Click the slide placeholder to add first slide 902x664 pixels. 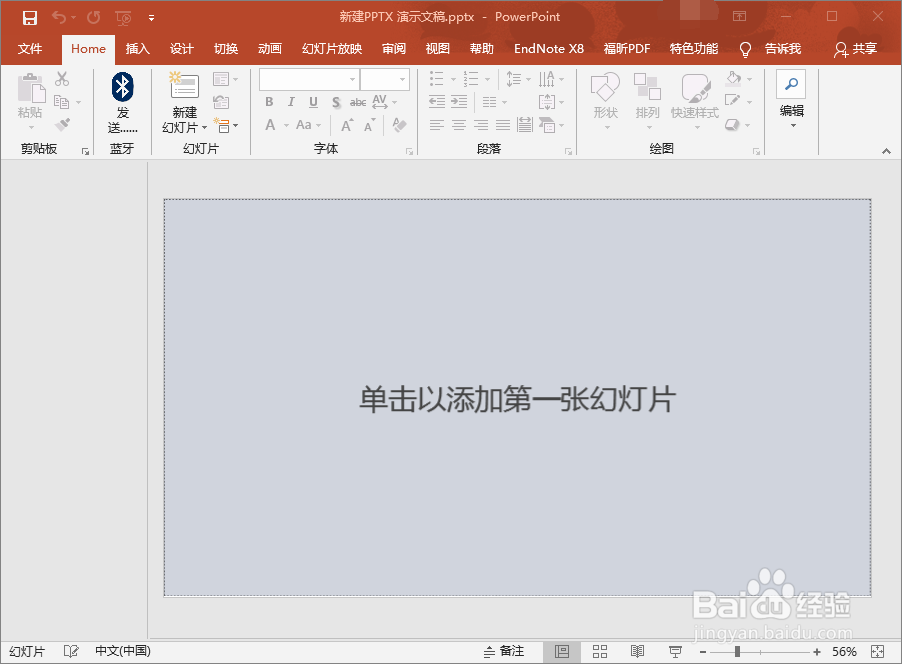516,399
